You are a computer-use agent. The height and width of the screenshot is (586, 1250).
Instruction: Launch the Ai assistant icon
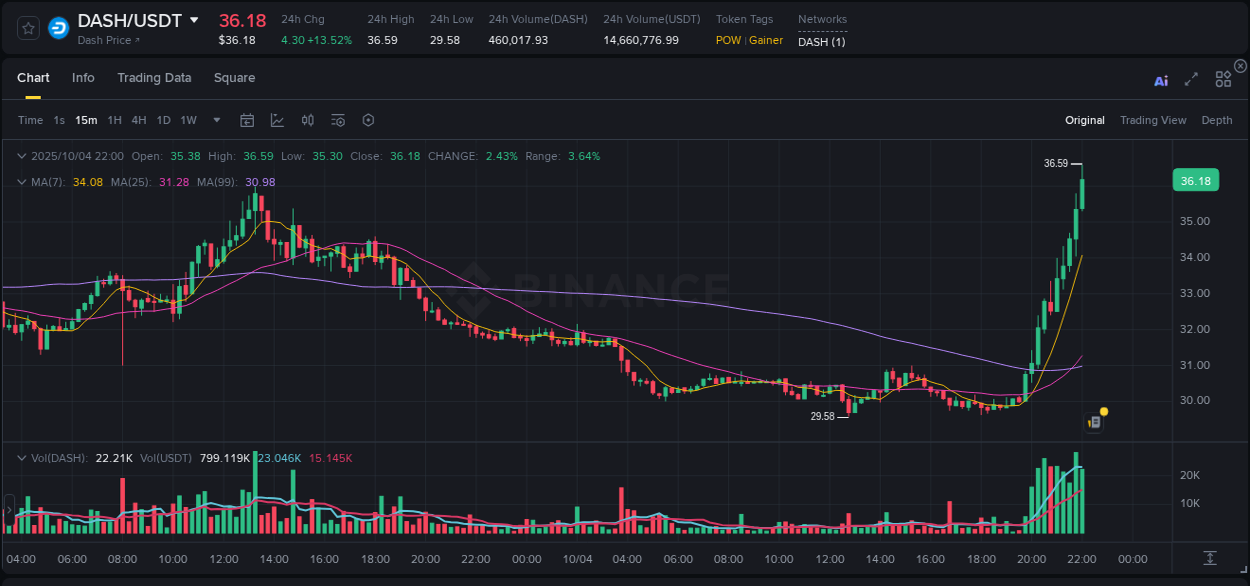tap(1160, 79)
